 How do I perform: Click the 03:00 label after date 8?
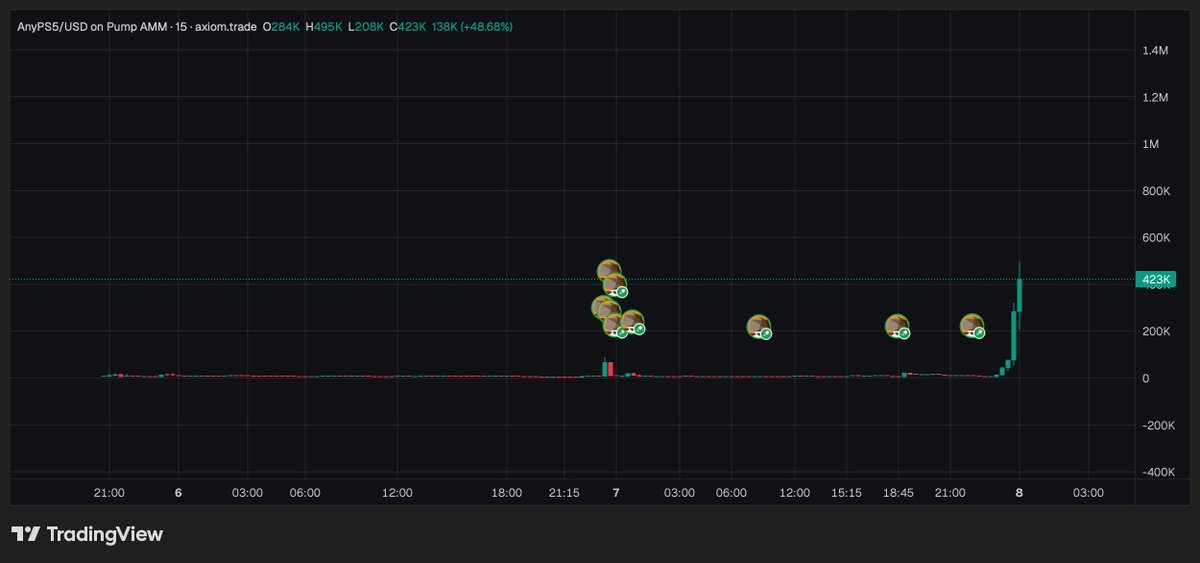pyautogui.click(x=1088, y=493)
